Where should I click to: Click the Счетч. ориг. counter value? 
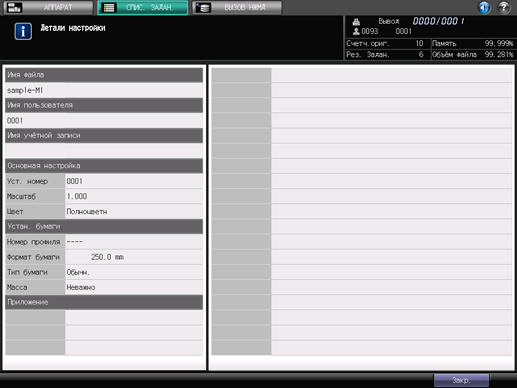point(419,44)
